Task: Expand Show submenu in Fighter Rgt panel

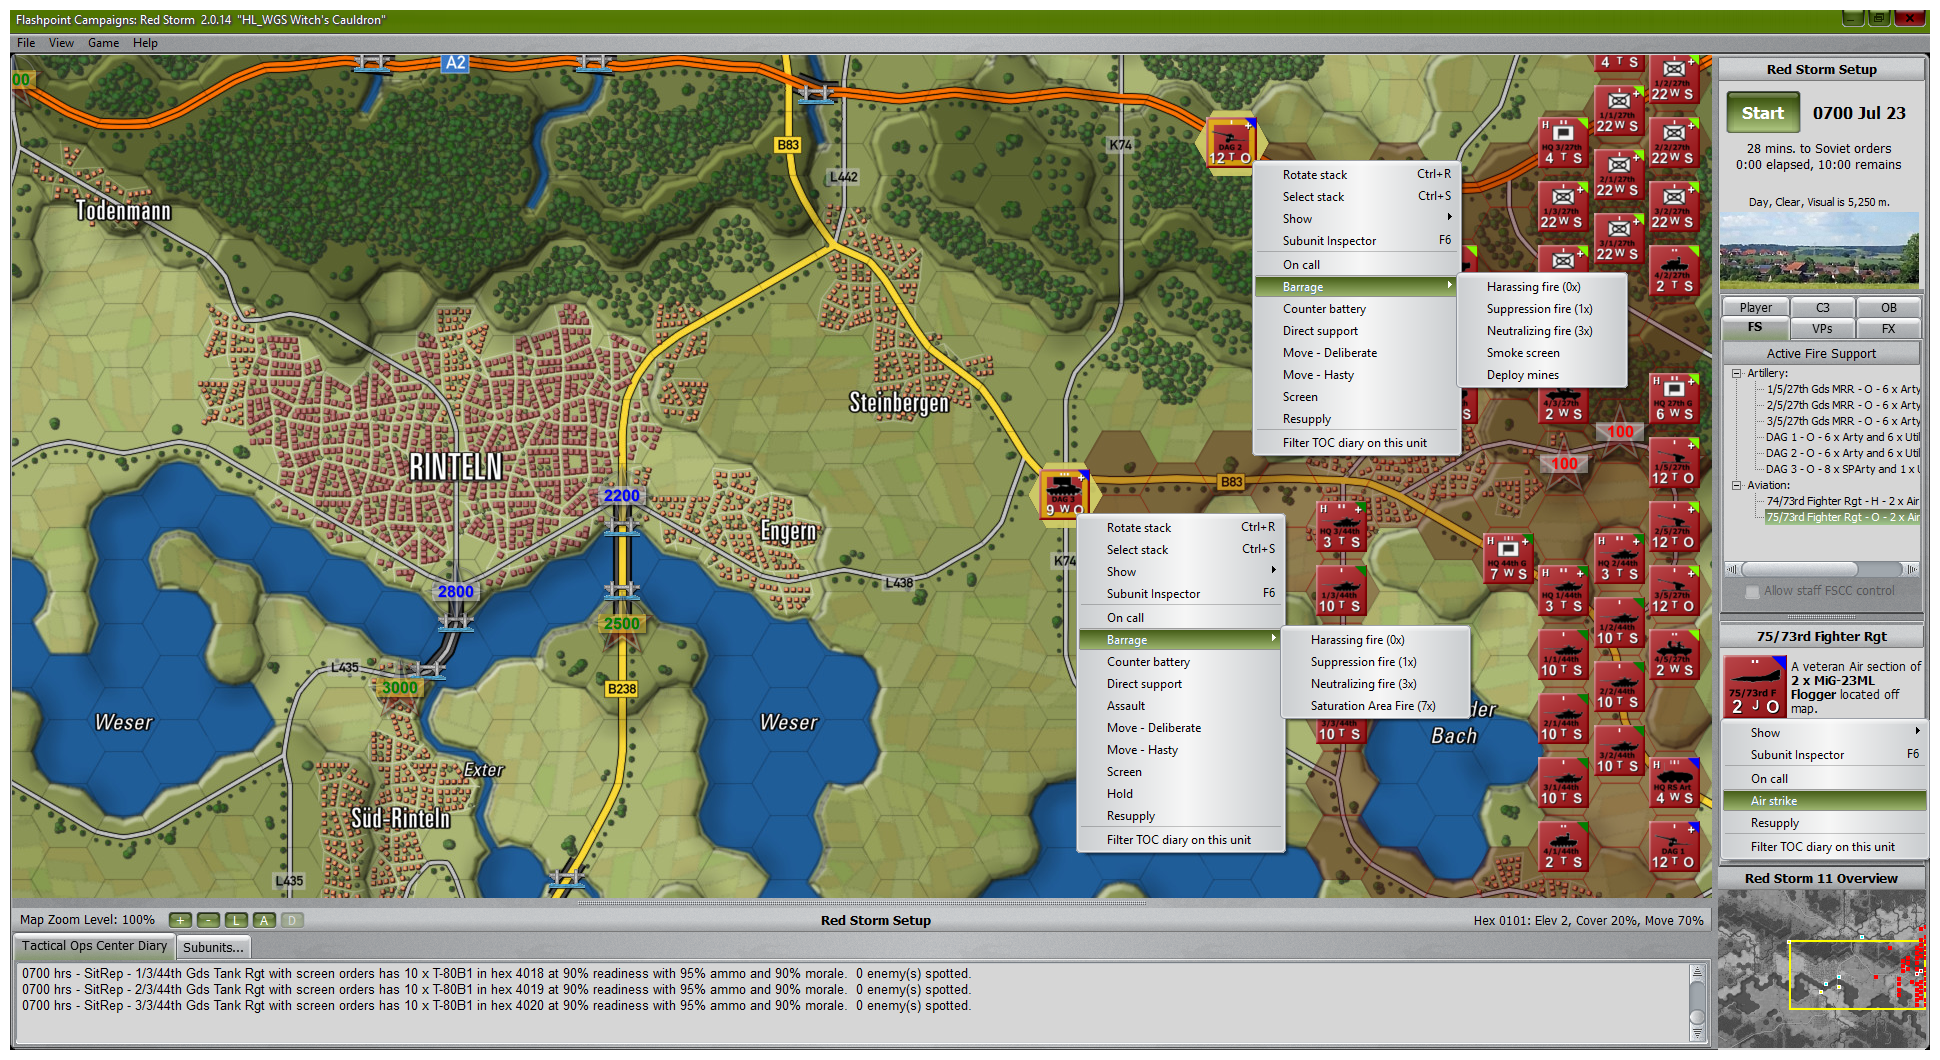Action: [1824, 733]
